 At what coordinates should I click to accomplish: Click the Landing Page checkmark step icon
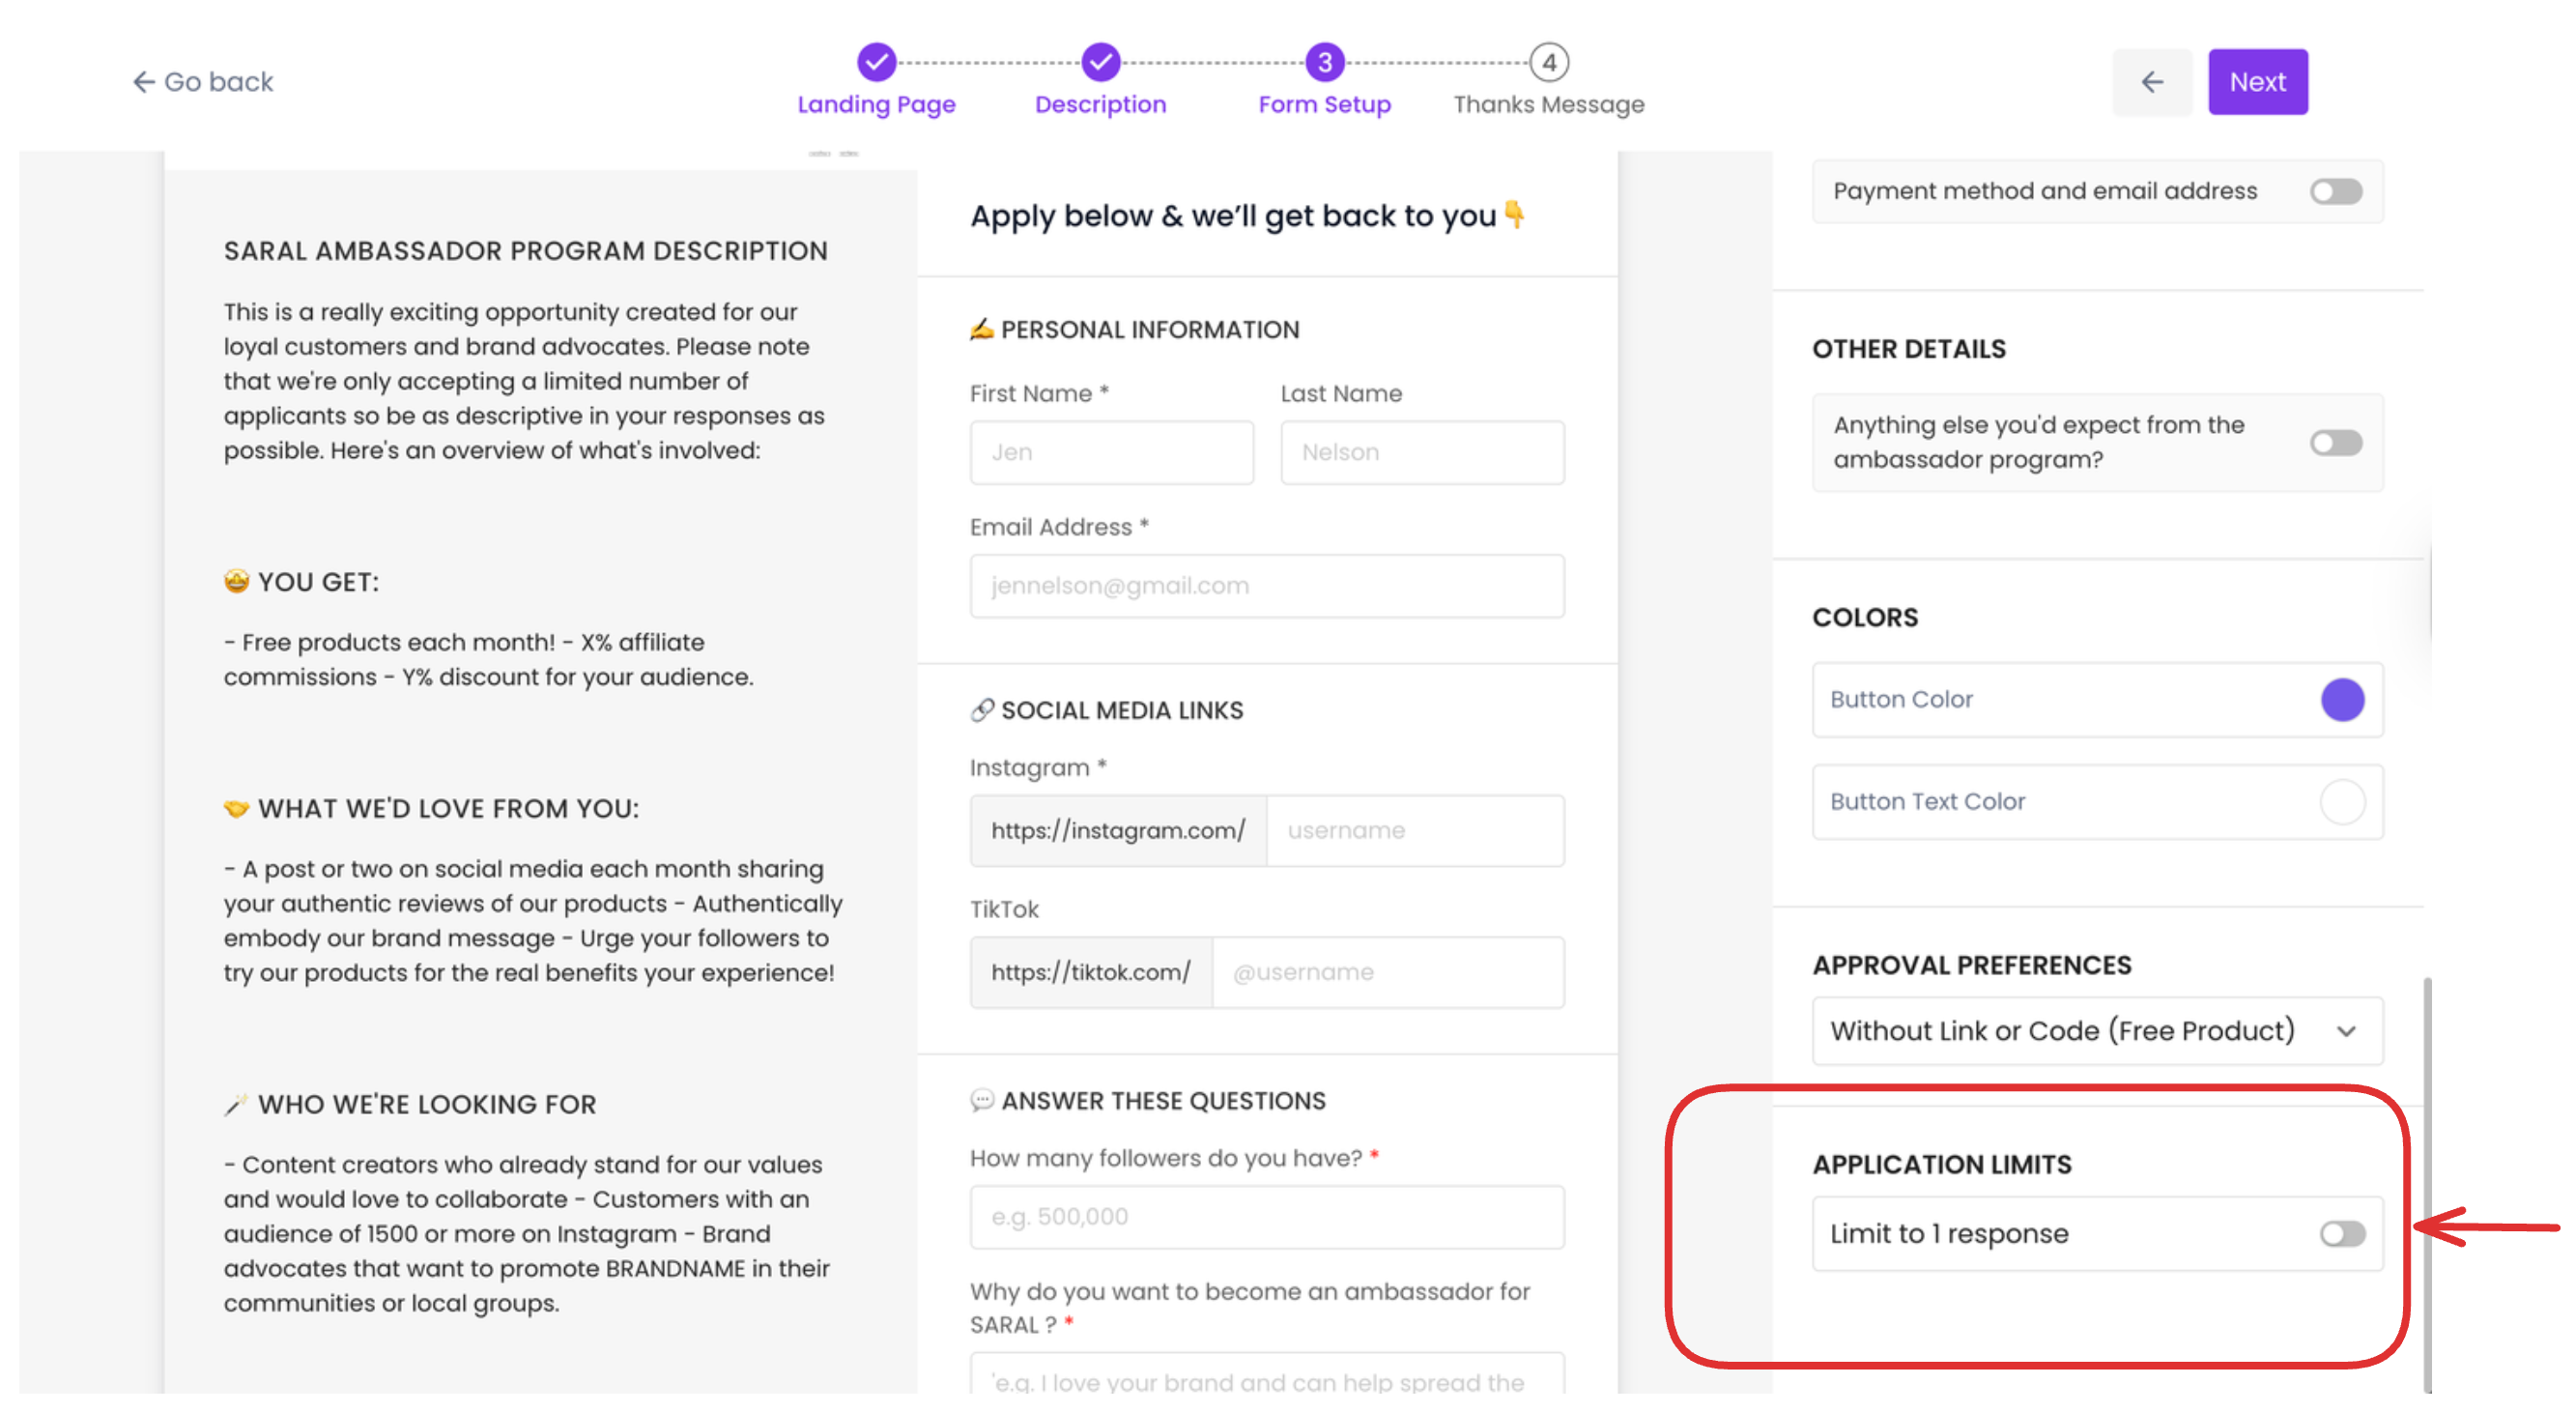click(x=876, y=62)
